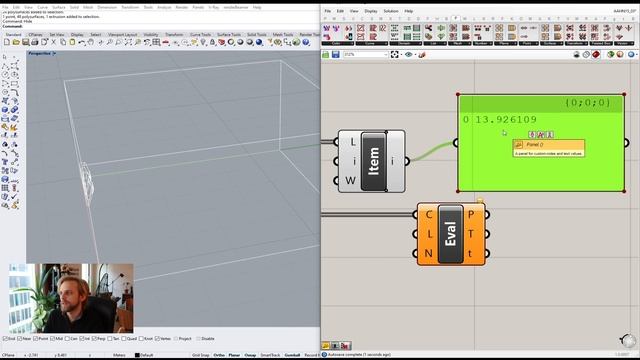This screenshot has height=360, width=640.
Task: Click the Copy icon in Rhino toolbar
Action: (63, 42)
